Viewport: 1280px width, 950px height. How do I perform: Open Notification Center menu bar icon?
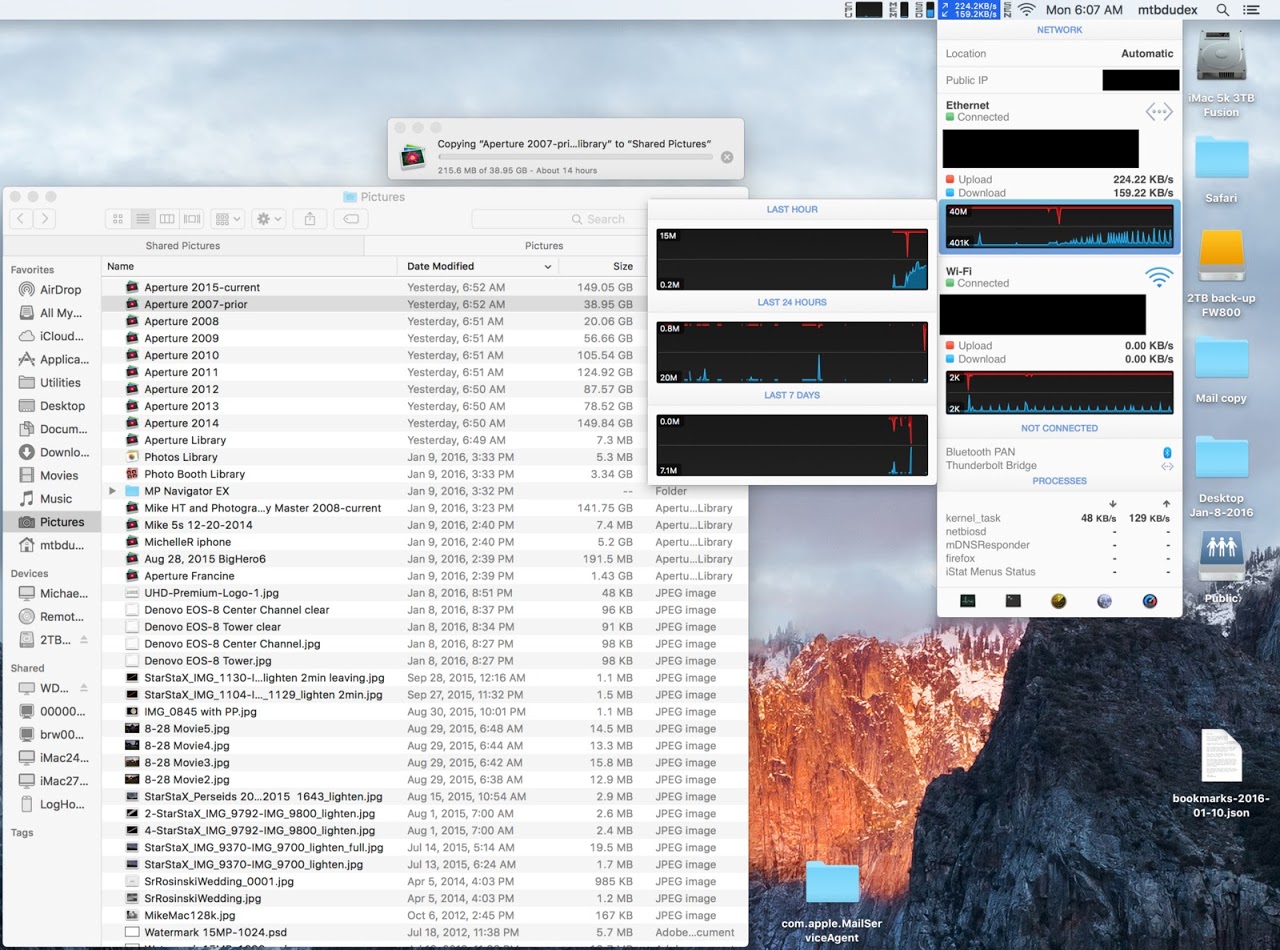coord(1251,9)
